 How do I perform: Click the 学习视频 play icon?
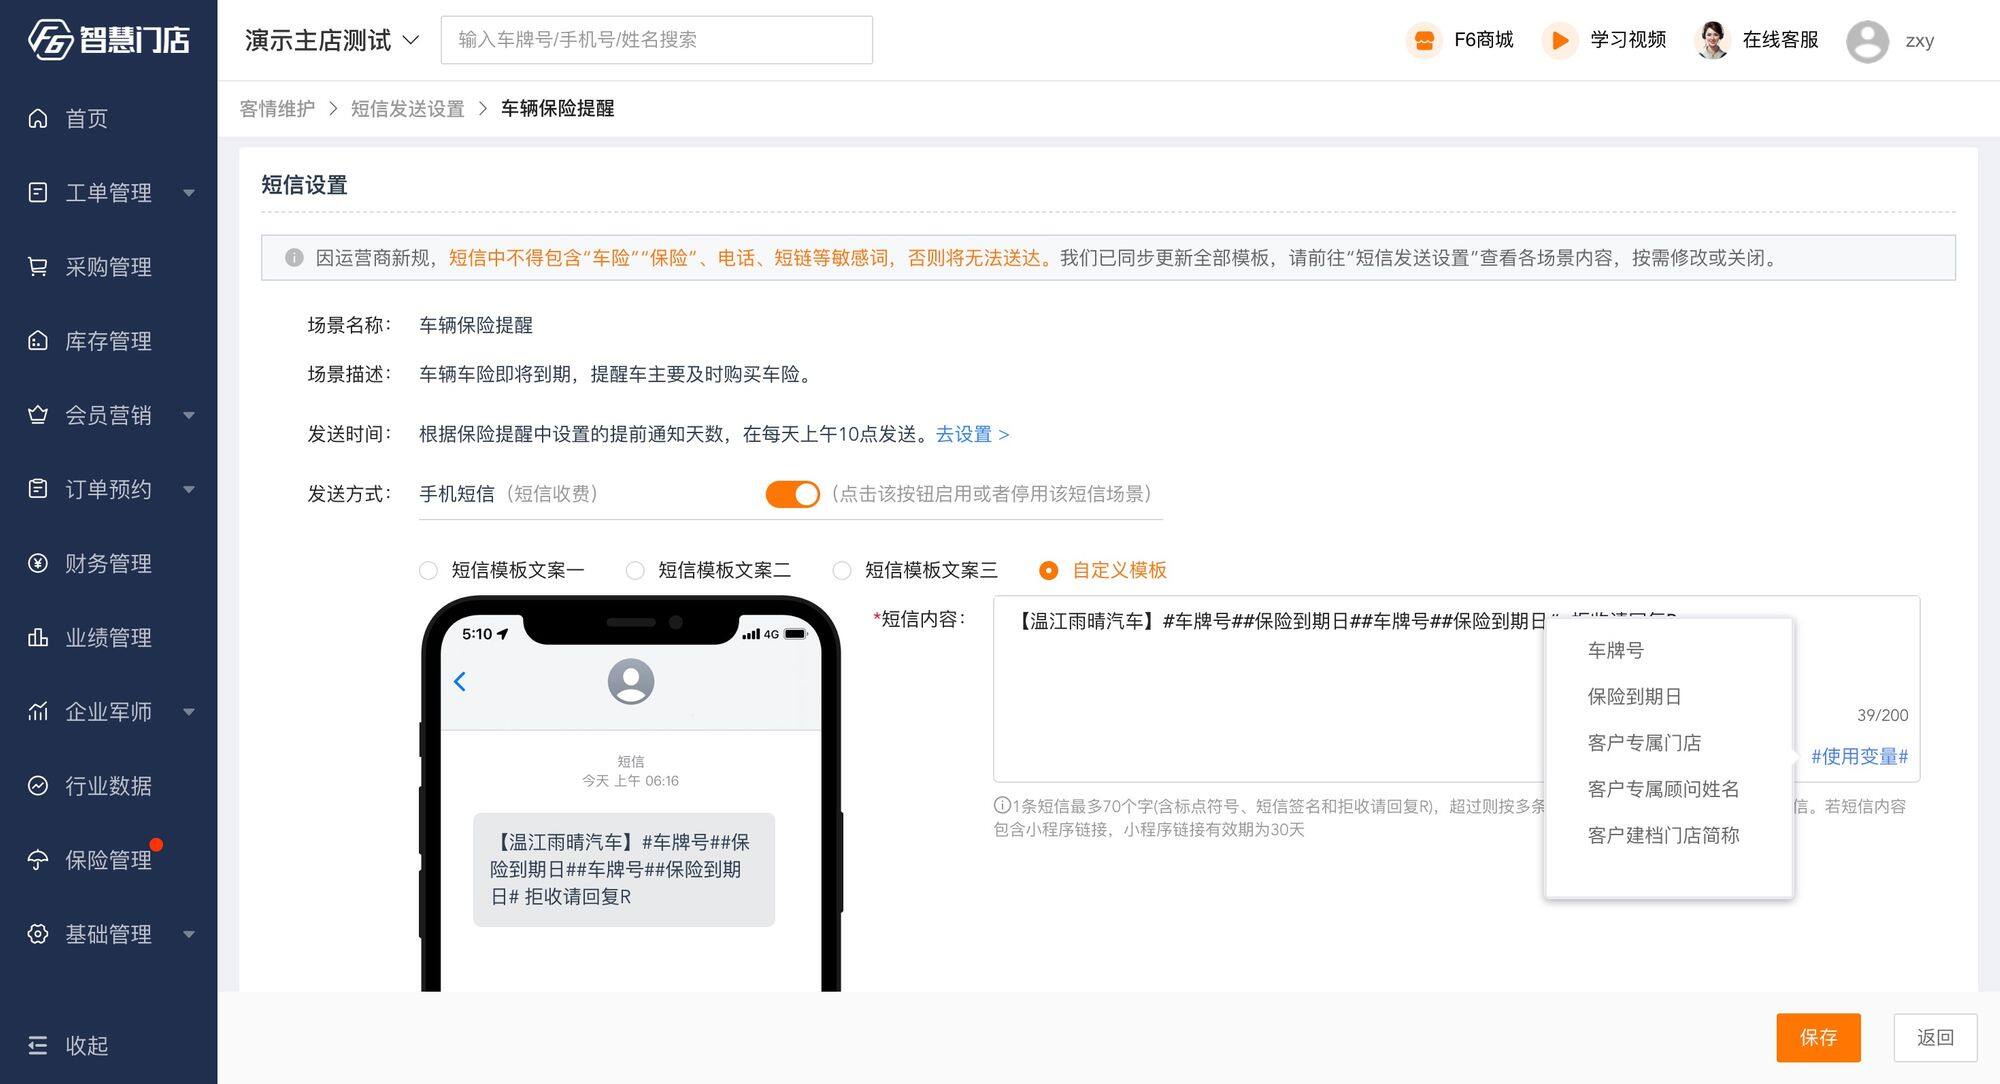(1559, 40)
